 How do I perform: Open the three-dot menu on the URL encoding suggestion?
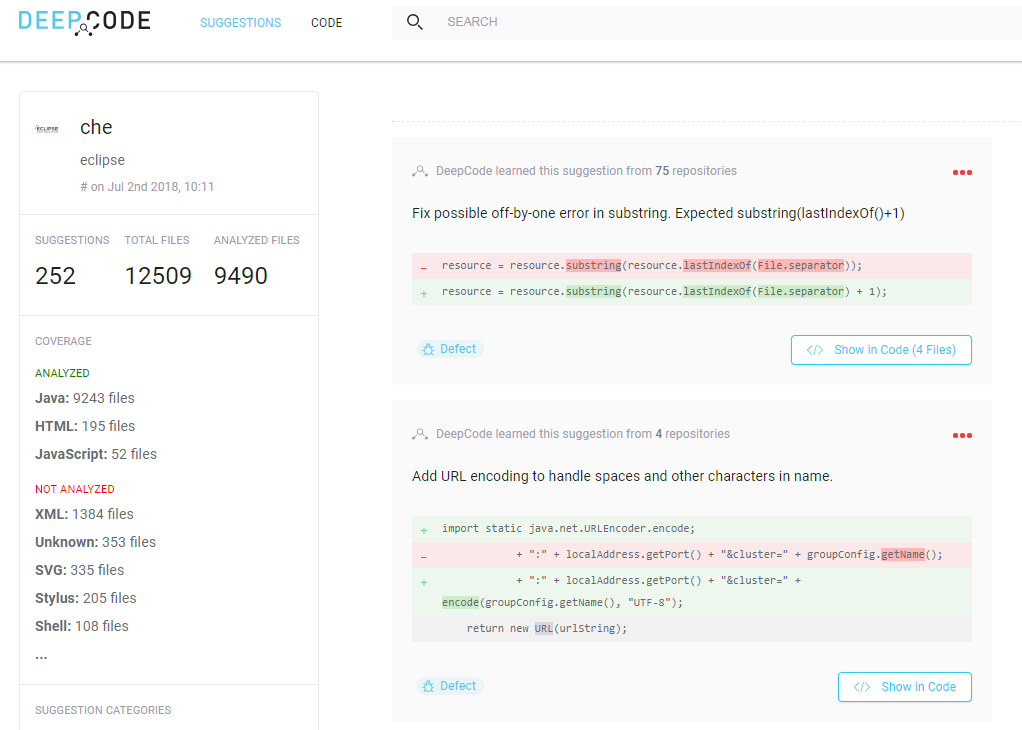[x=962, y=434]
